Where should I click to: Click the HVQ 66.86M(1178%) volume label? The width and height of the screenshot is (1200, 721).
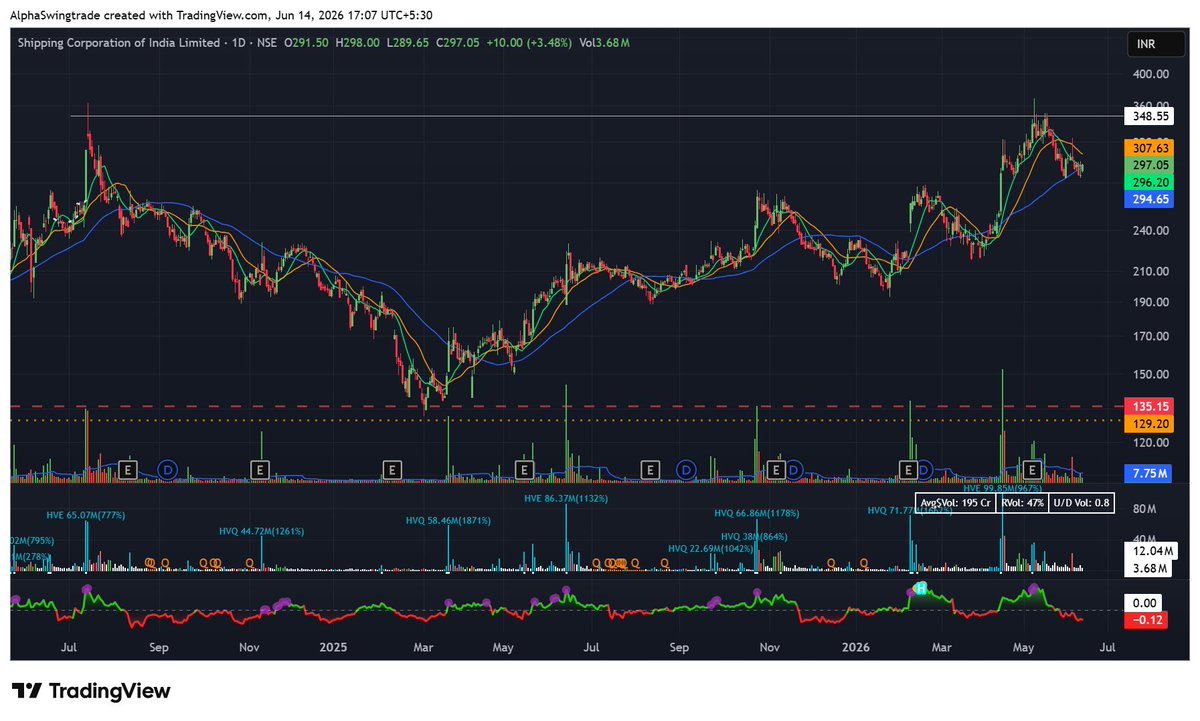coord(758,512)
